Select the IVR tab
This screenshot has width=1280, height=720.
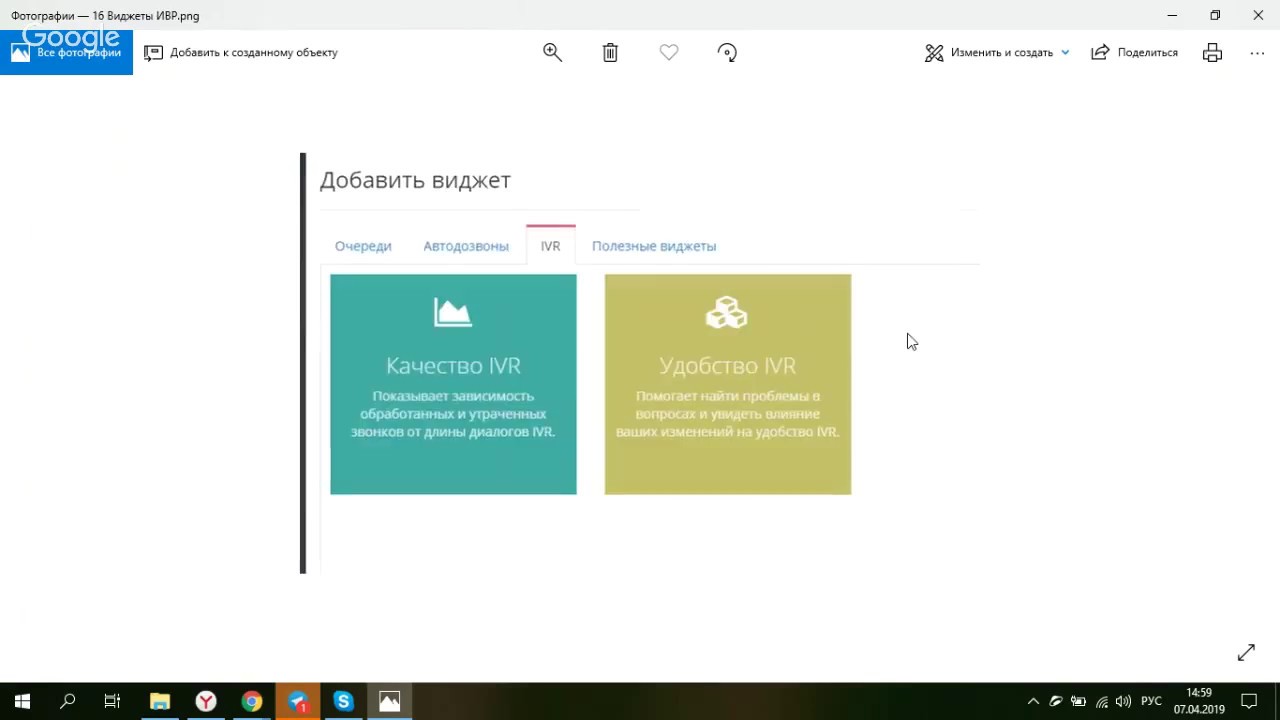(x=551, y=246)
